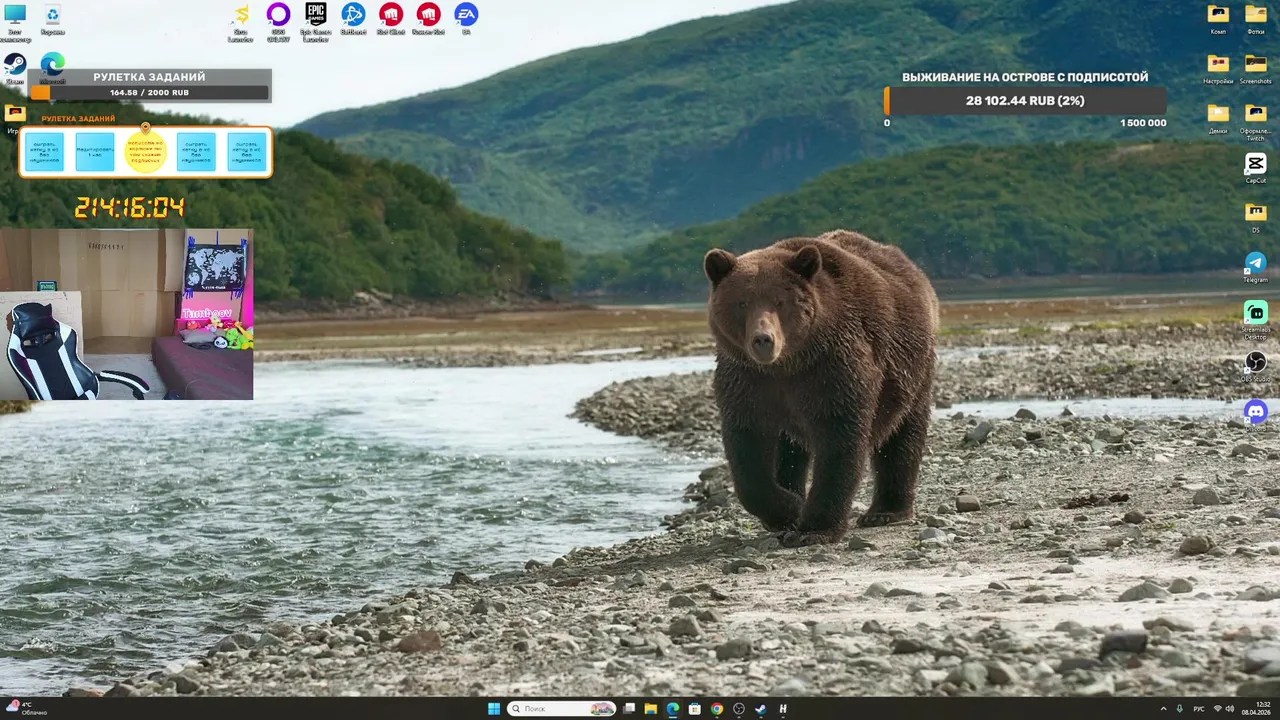Open the Telegram desktop shortcut

[1256, 267]
